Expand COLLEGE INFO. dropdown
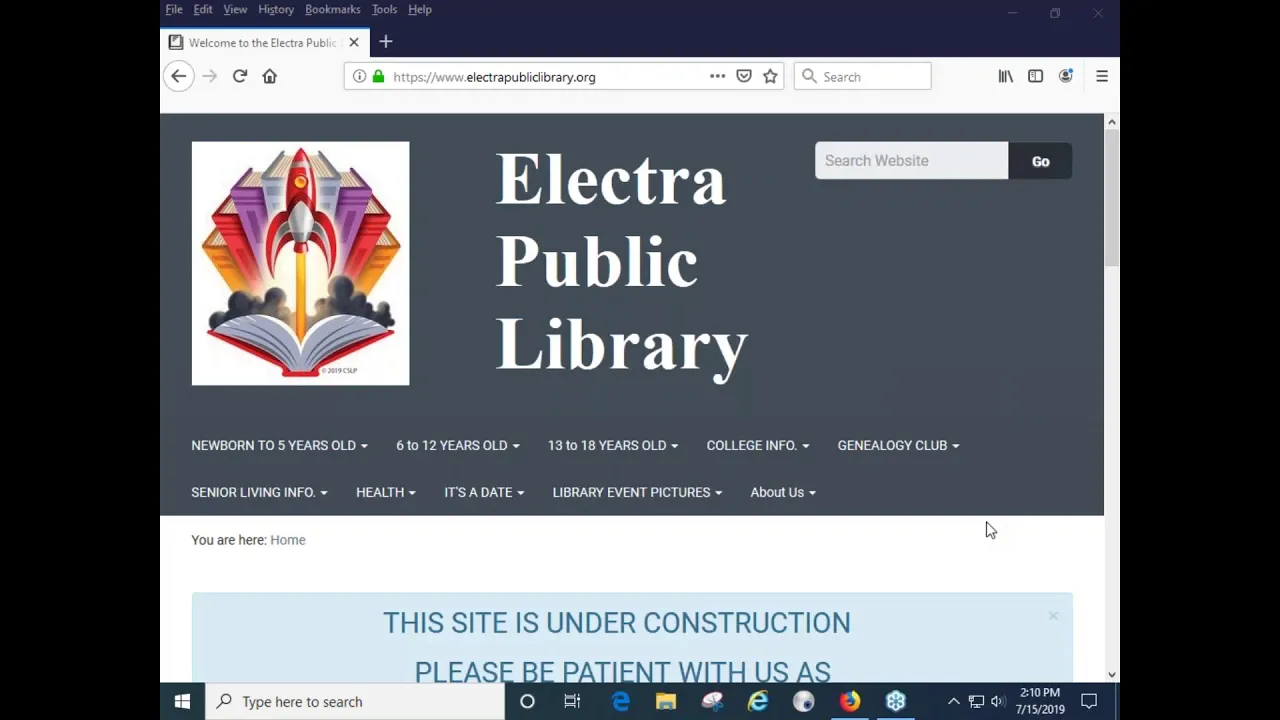 tap(757, 445)
